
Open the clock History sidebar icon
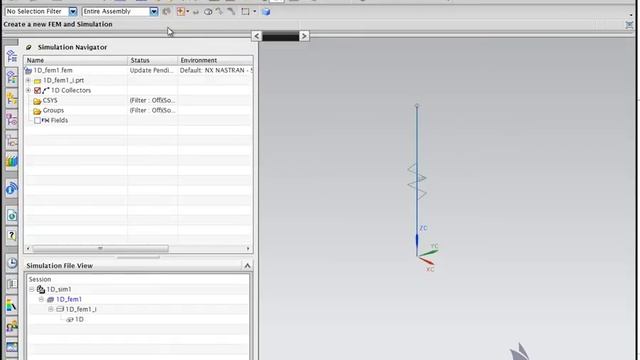click(11, 263)
